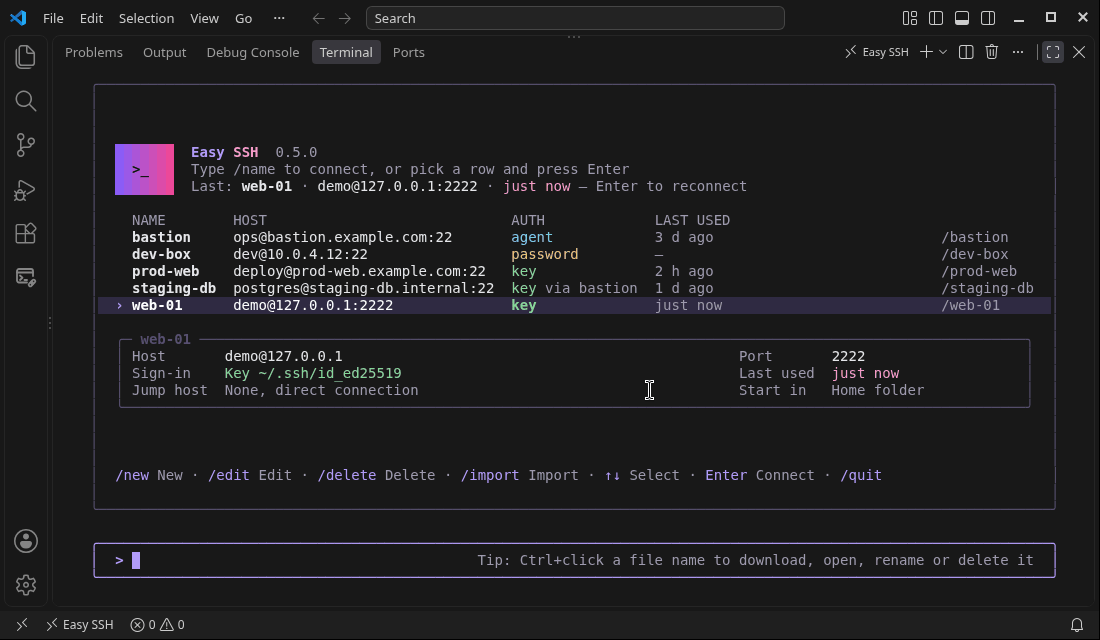Image resolution: width=1100 pixels, height=640 pixels.
Task: Open the Search view in activity bar
Action: [25, 101]
